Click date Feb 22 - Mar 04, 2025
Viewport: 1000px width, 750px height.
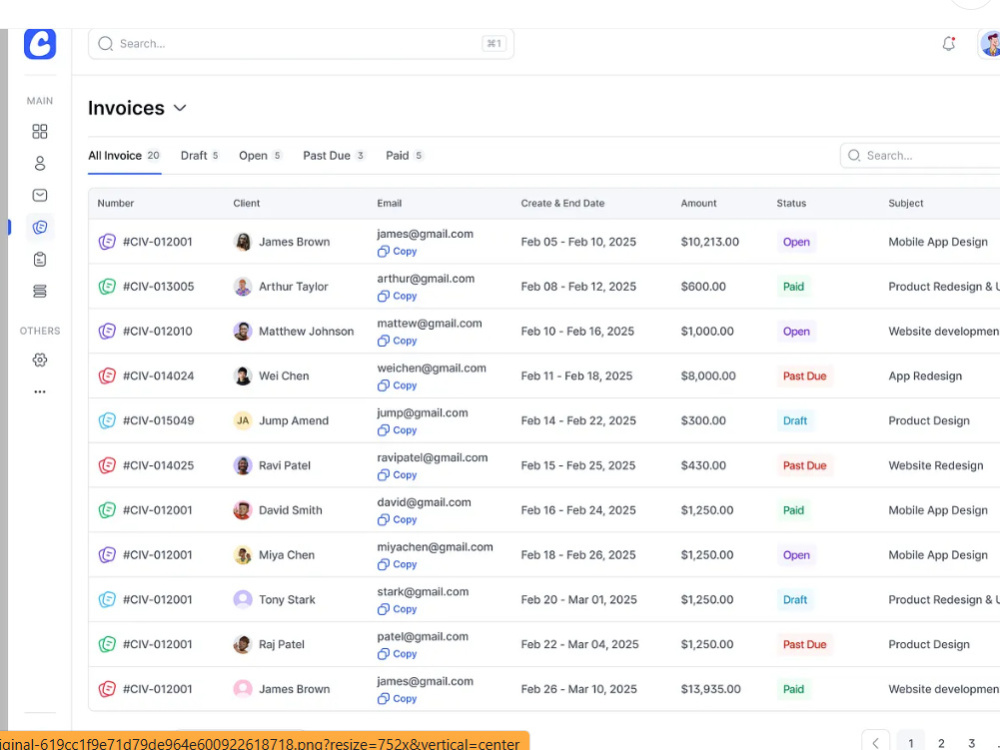point(579,644)
